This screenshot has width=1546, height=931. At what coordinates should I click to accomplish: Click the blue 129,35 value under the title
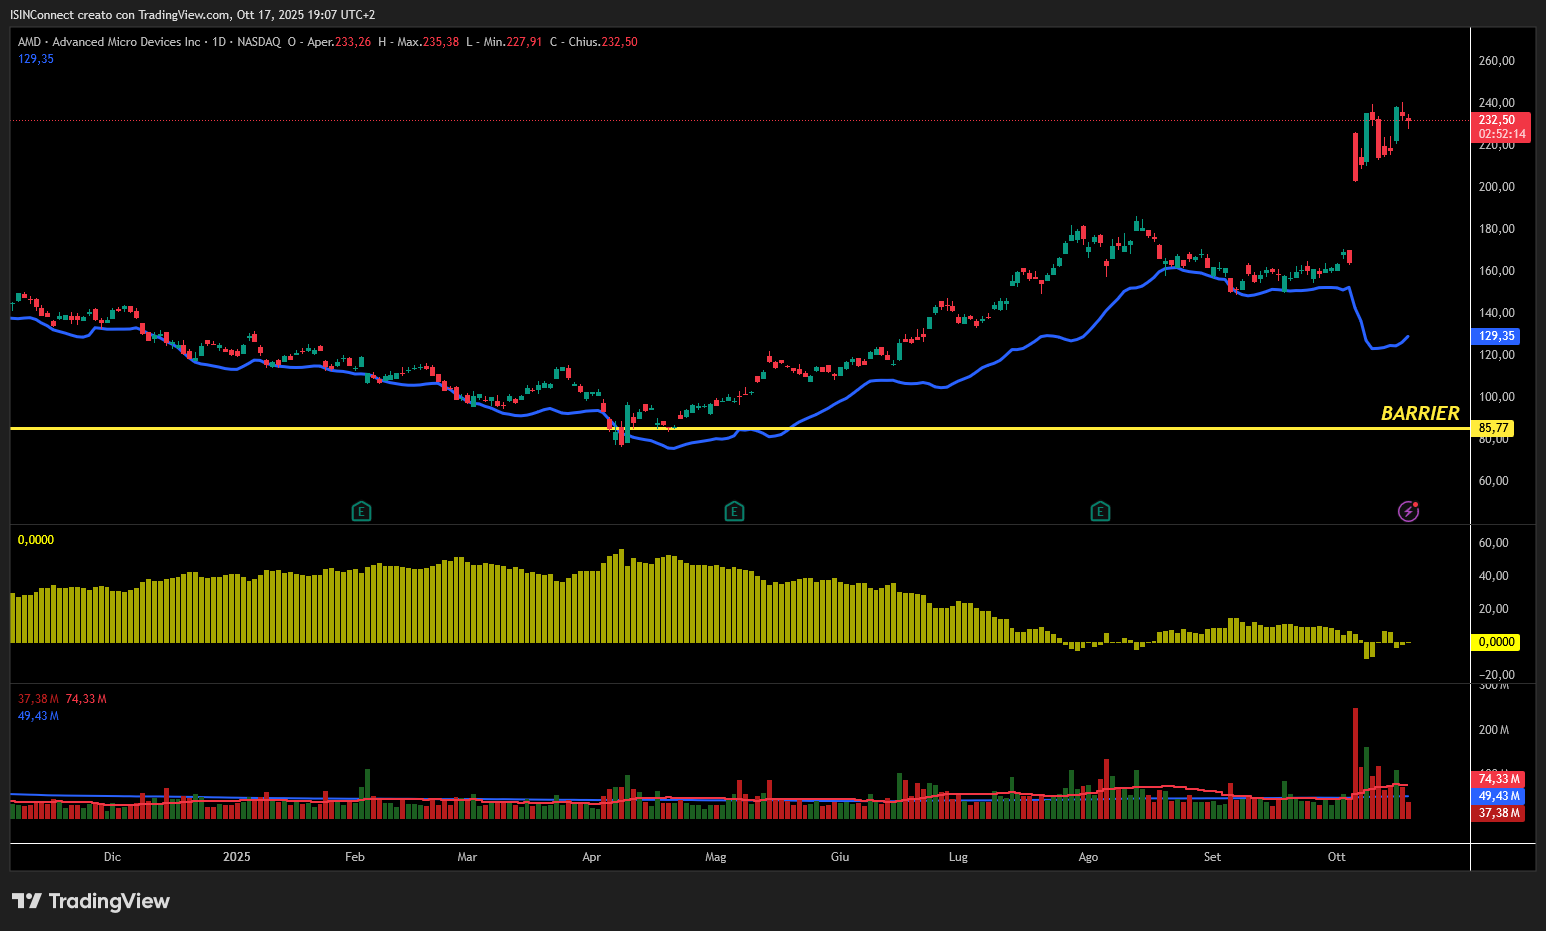coord(36,59)
